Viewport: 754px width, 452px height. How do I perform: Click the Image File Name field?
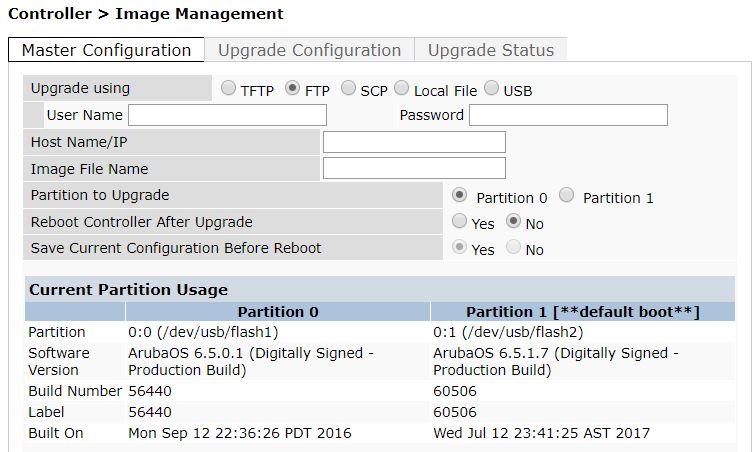pos(414,168)
